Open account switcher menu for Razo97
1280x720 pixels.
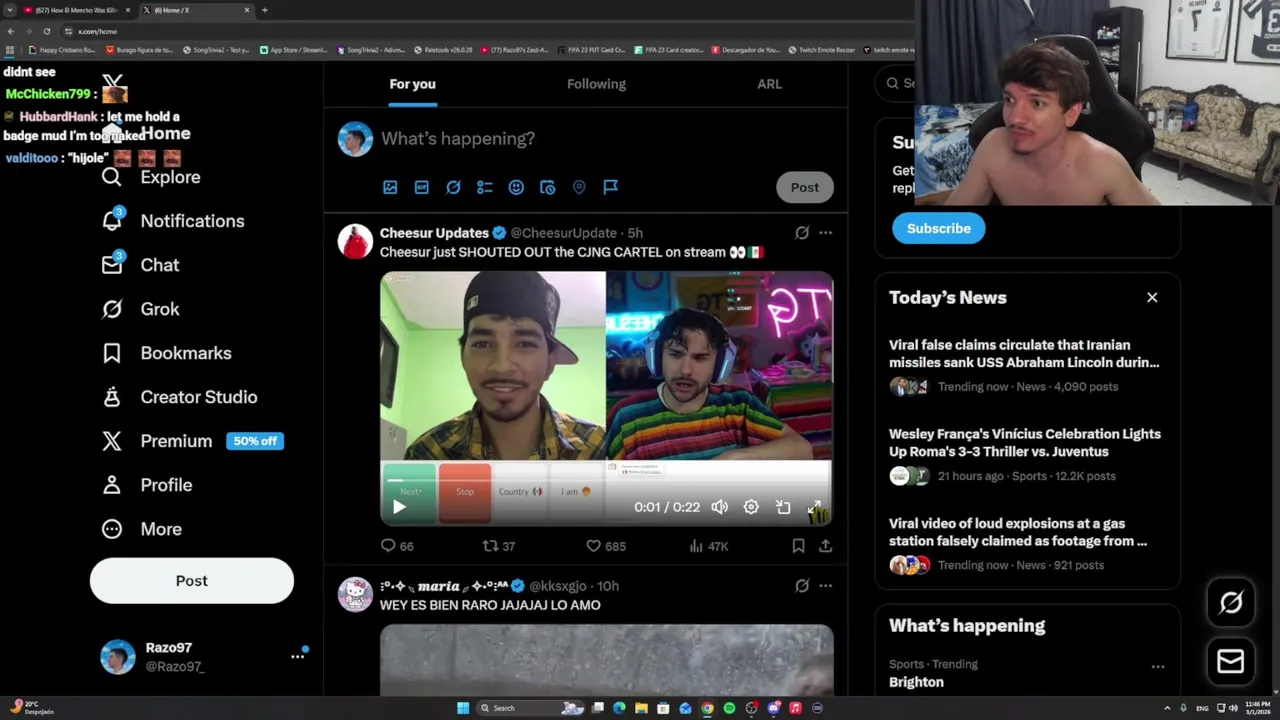pyautogui.click(x=297, y=657)
